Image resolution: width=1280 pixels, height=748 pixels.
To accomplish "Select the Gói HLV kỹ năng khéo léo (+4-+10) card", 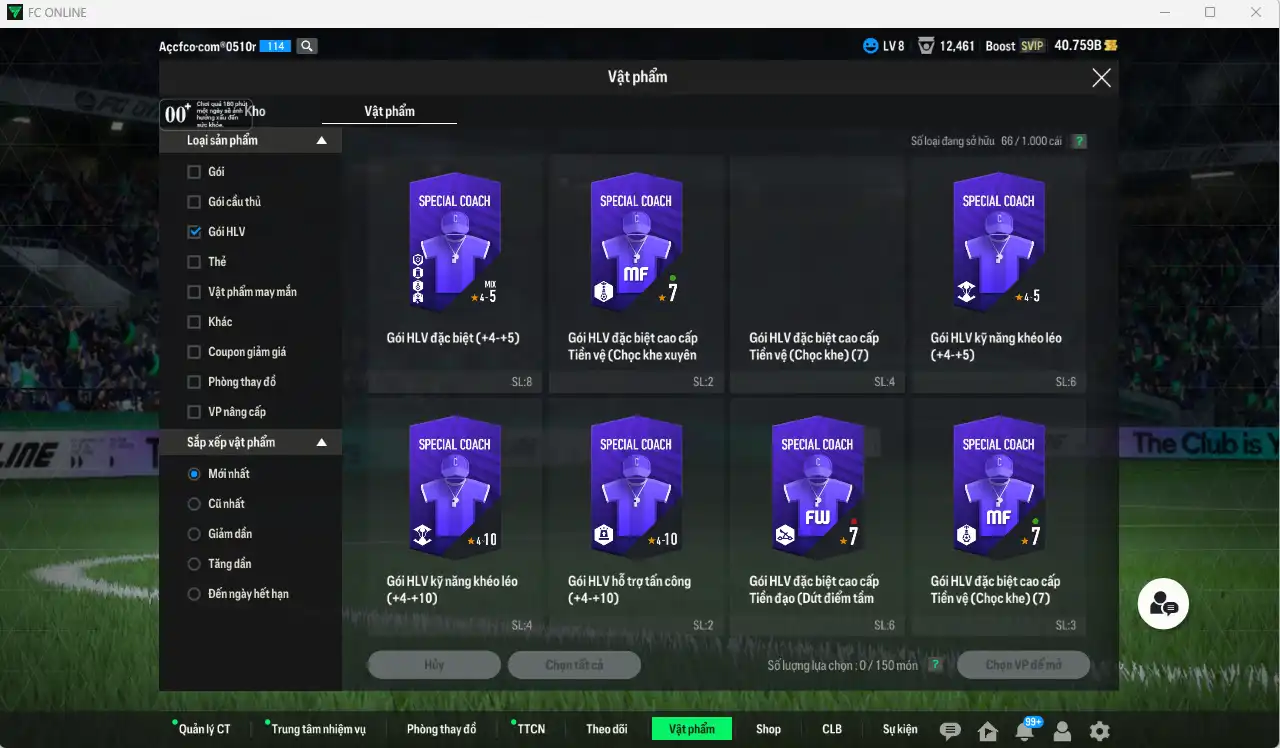I will click(454, 516).
